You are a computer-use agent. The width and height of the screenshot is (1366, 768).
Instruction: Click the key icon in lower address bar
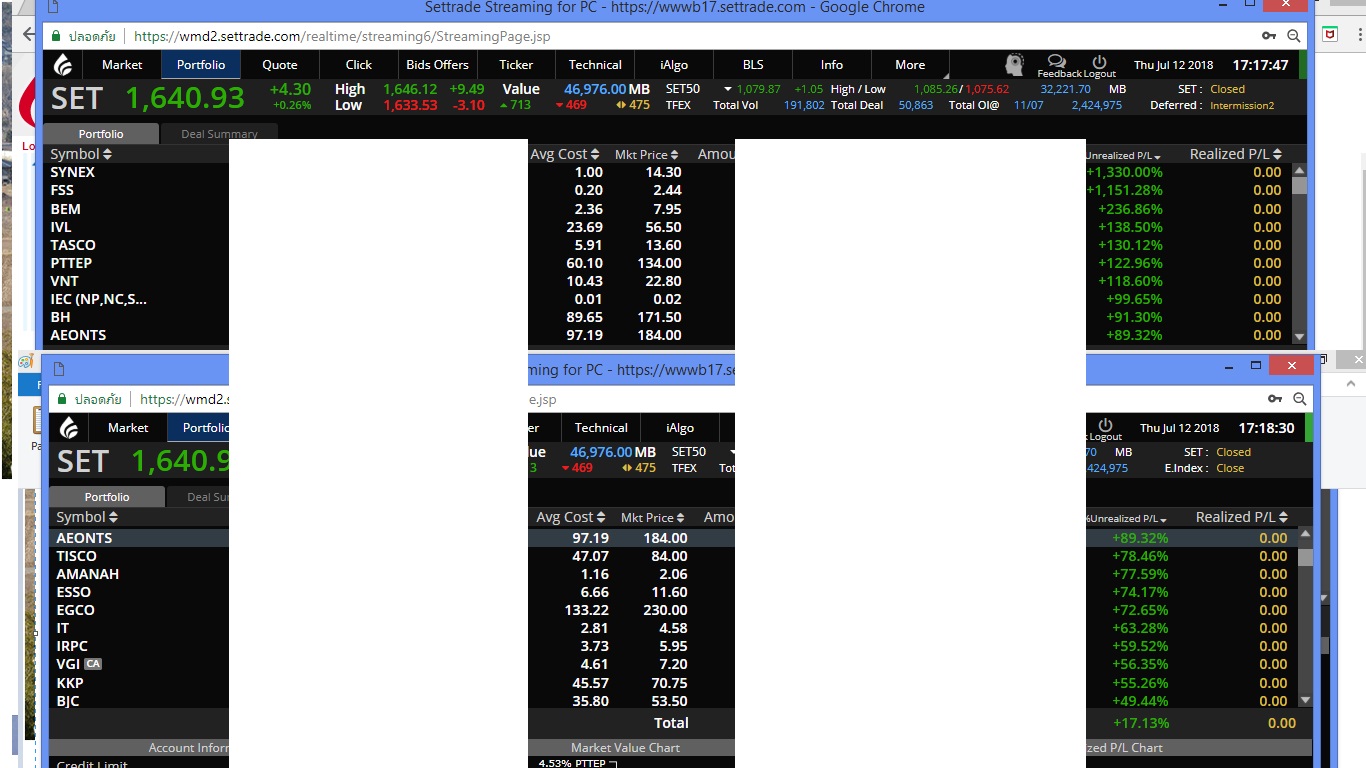click(1275, 399)
